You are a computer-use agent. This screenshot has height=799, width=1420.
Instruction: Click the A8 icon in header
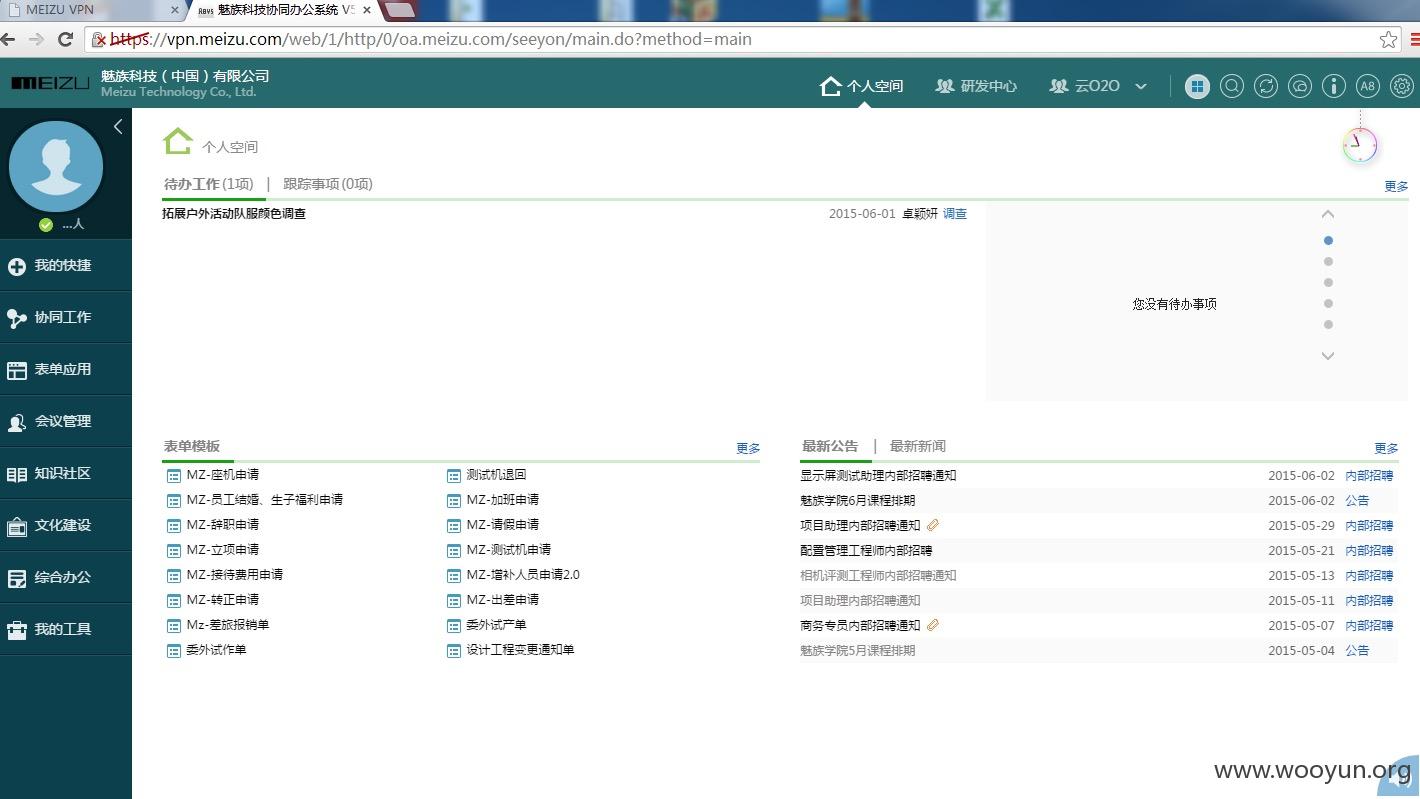tap(1368, 86)
